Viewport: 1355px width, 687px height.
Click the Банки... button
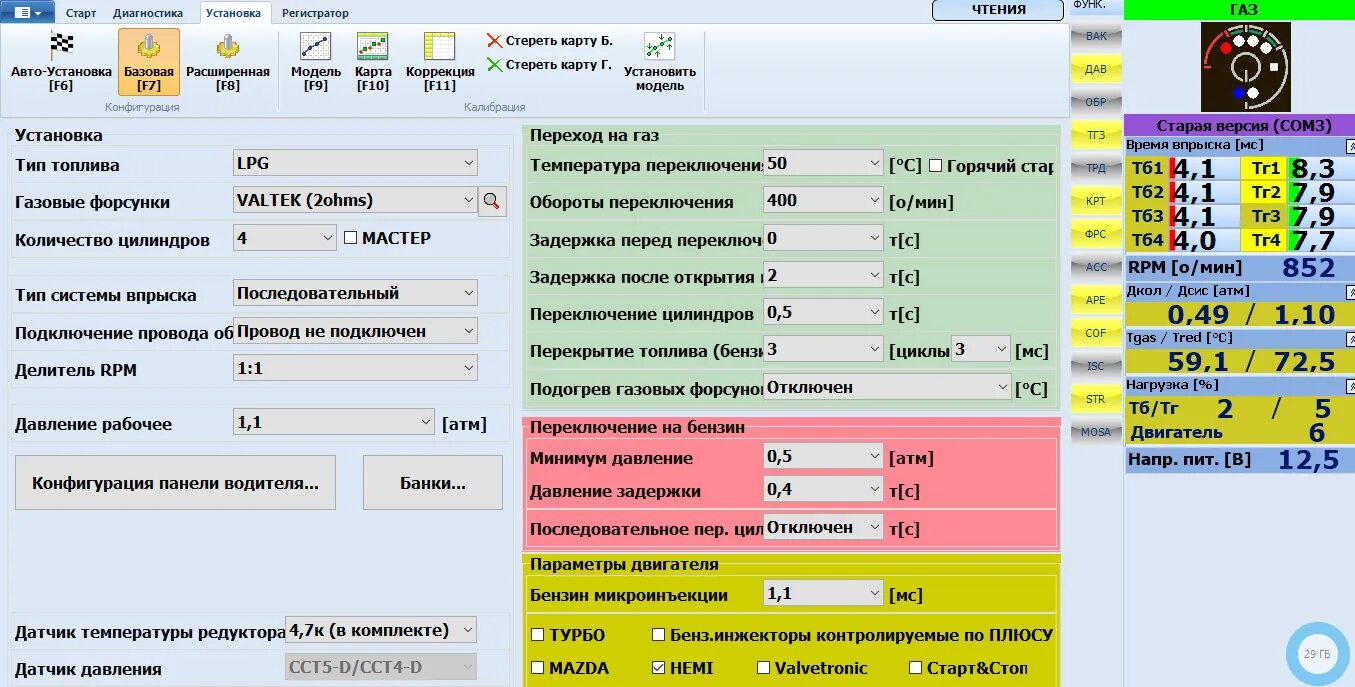[x=433, y=483]
